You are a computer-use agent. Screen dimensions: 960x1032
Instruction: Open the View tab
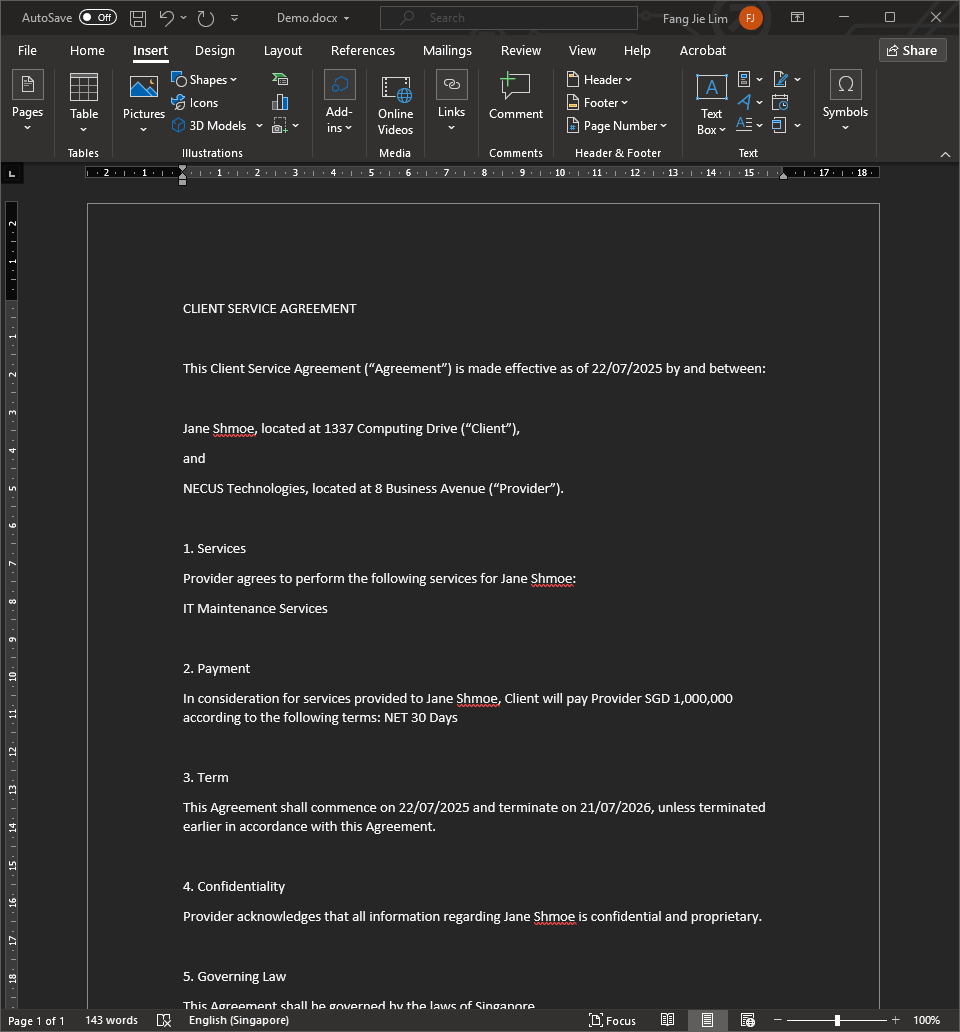(582, 51)
